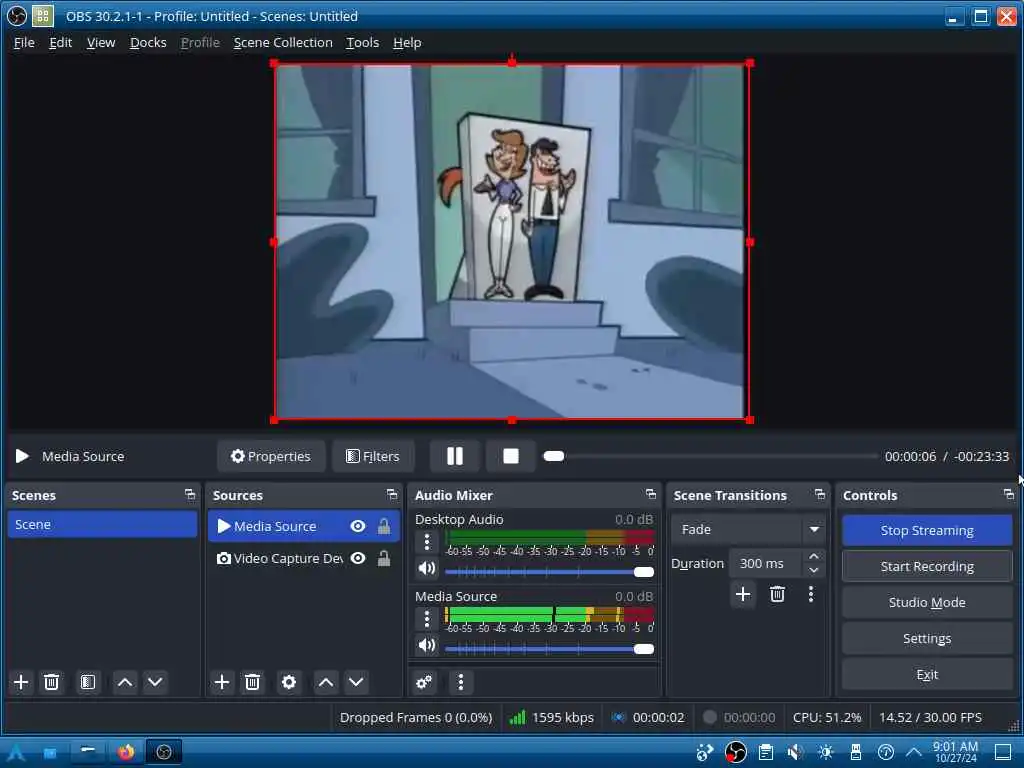Move source down arrow in Sources panel
Image resolution: width=1024 pixels, height=768 pixels.
click(356, 682)
